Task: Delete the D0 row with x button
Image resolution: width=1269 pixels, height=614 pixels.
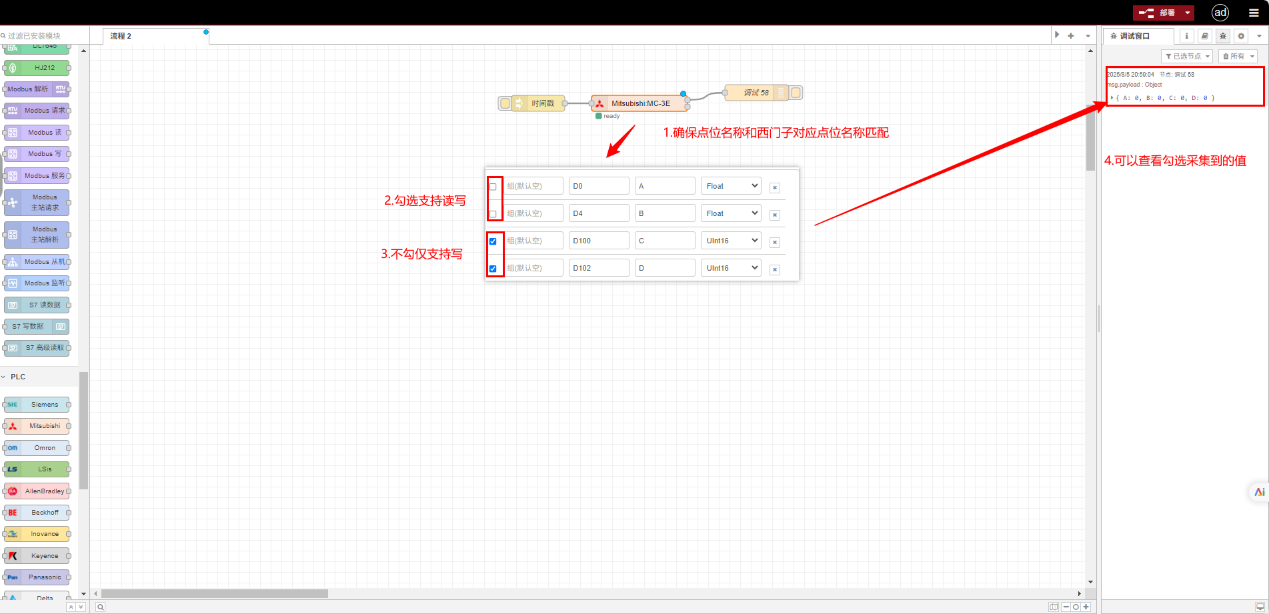Action: pos(775,187)
